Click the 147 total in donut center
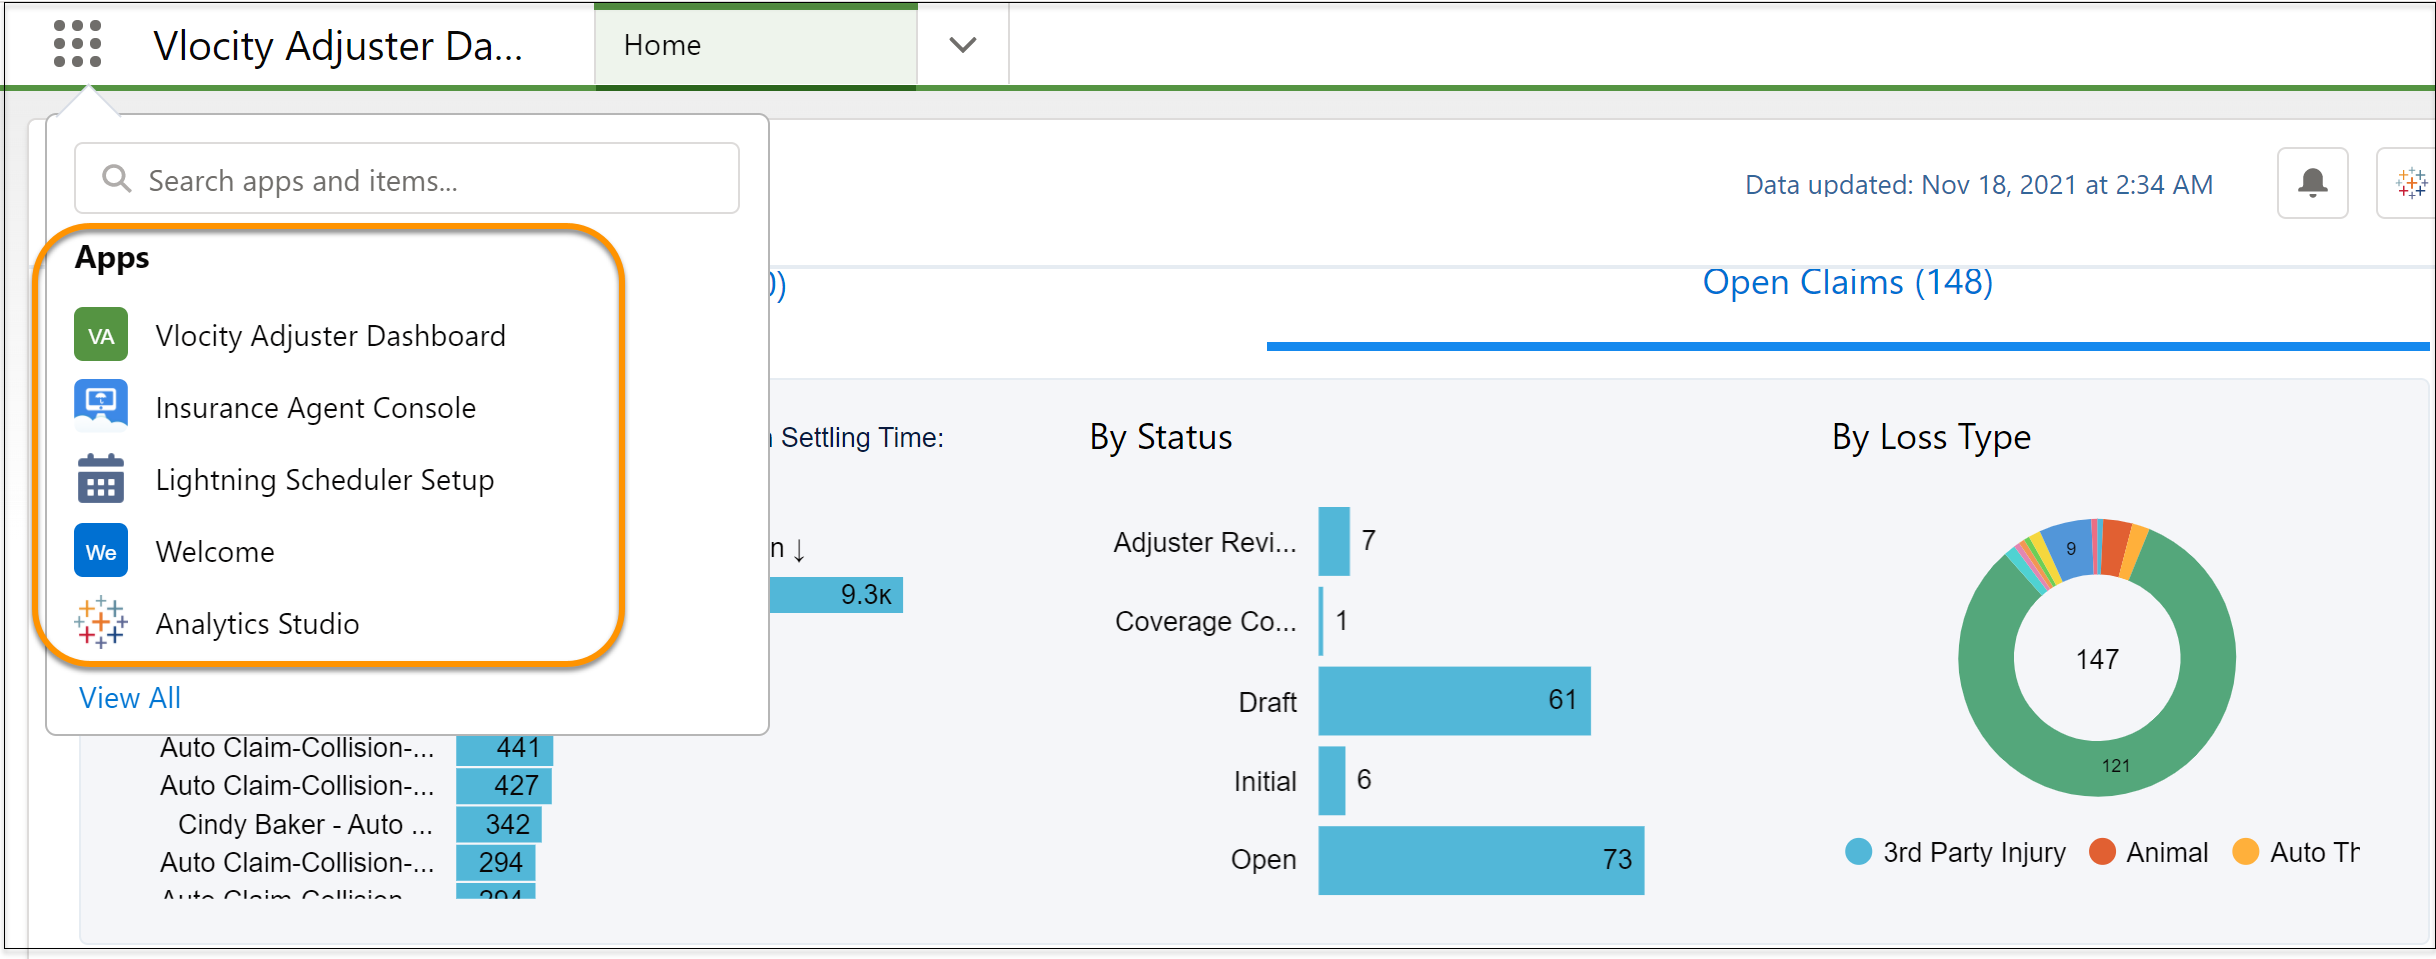 pyautogui.click(x=2097, y=660)
